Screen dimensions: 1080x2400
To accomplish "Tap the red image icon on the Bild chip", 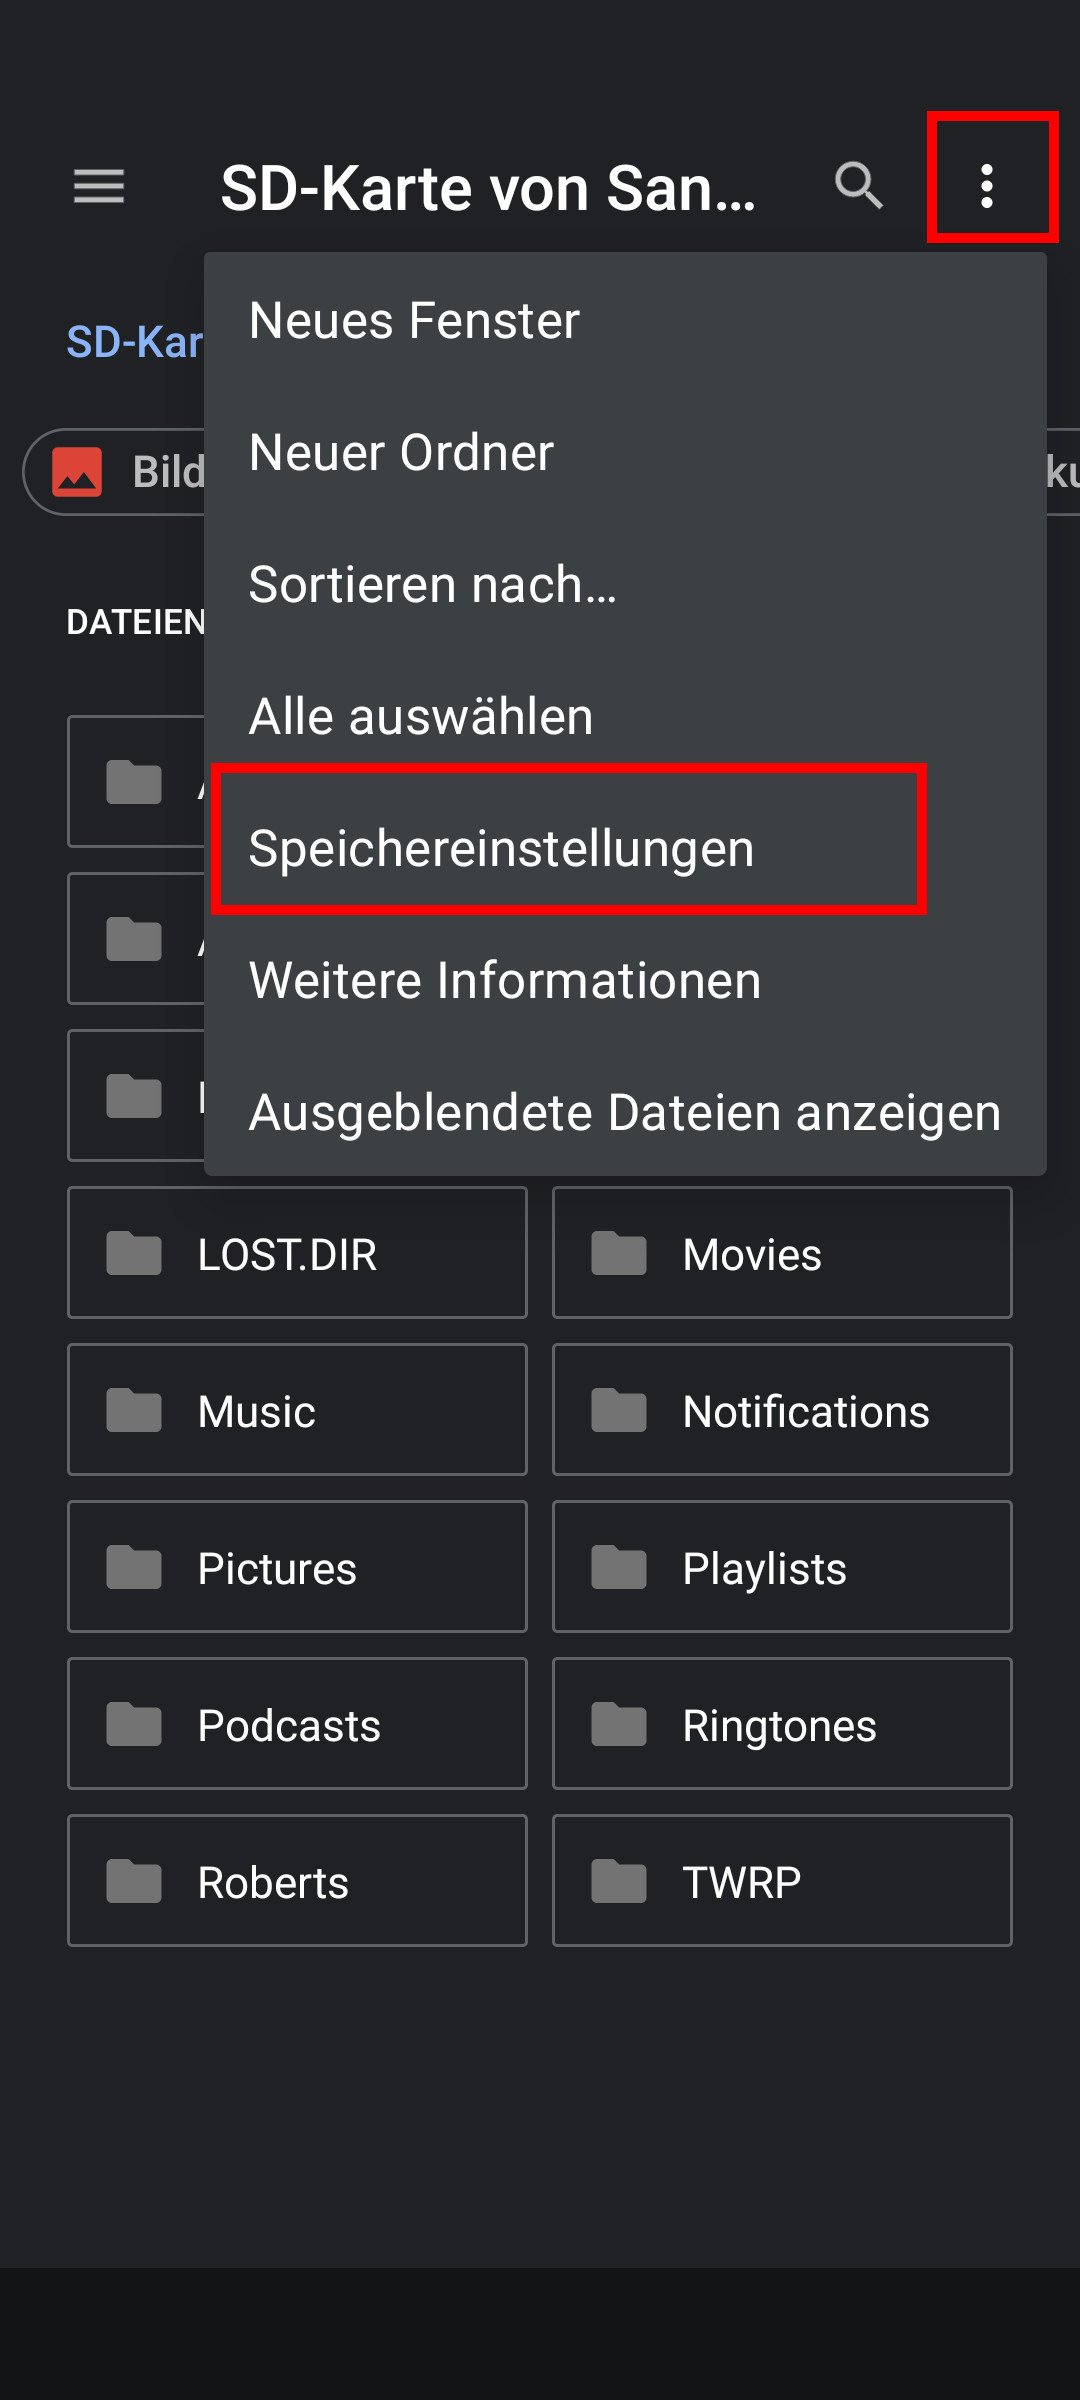I will (x=79, y=470).
